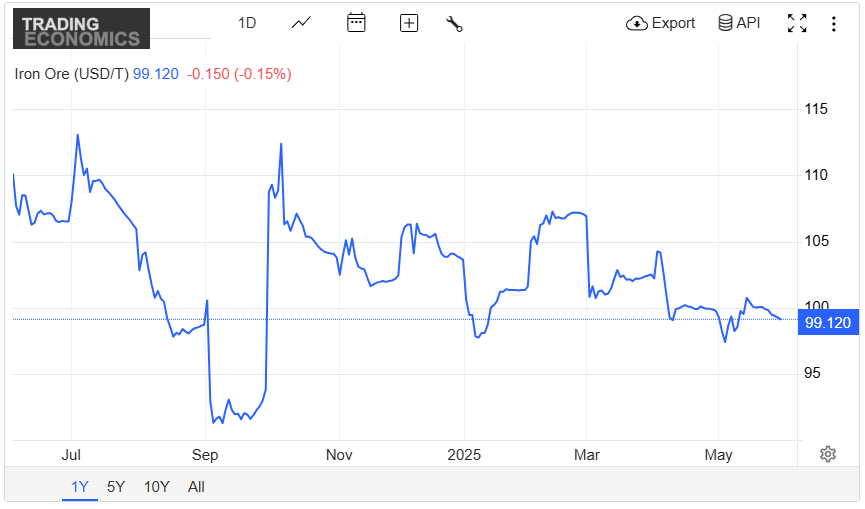Open the calendar date range picker
The height and width of the screenshot is (509, 865).
[x=356, y=23]
